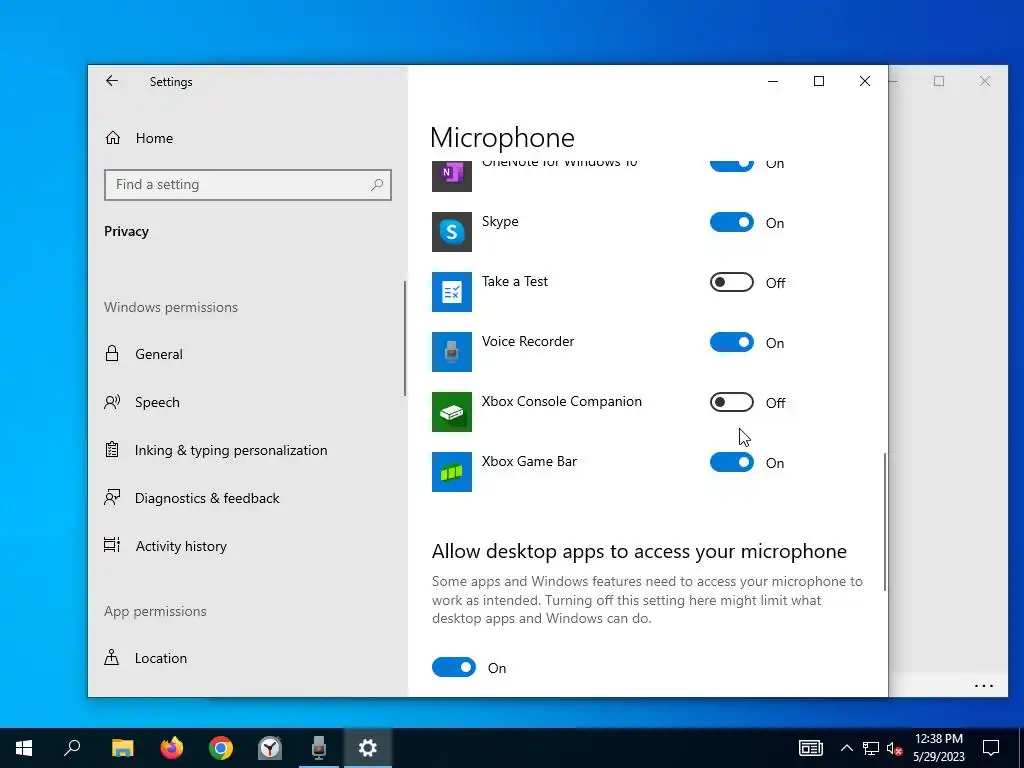The image size is (1024, 768).
Task: Open the clock showing 12:38 PM
Action: coord(938,748)
